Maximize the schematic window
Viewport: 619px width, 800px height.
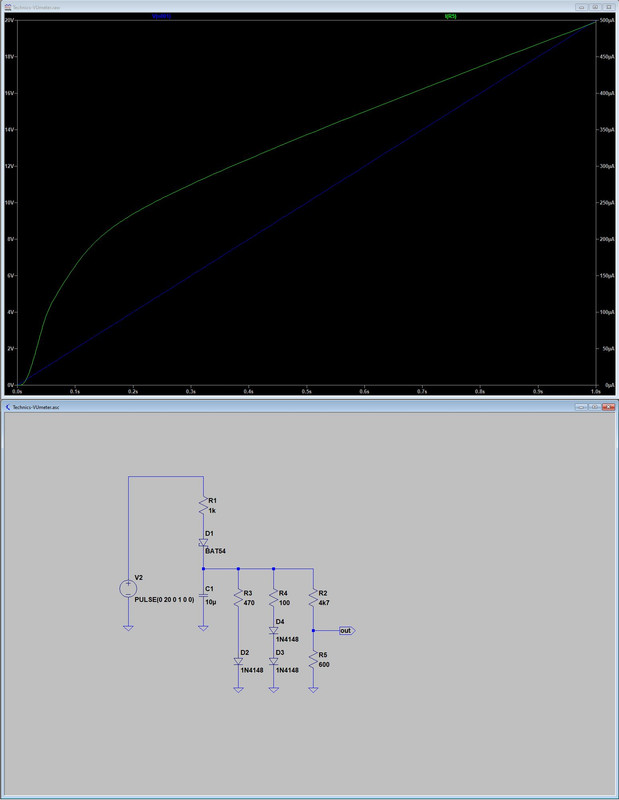(x=595, y=407)
